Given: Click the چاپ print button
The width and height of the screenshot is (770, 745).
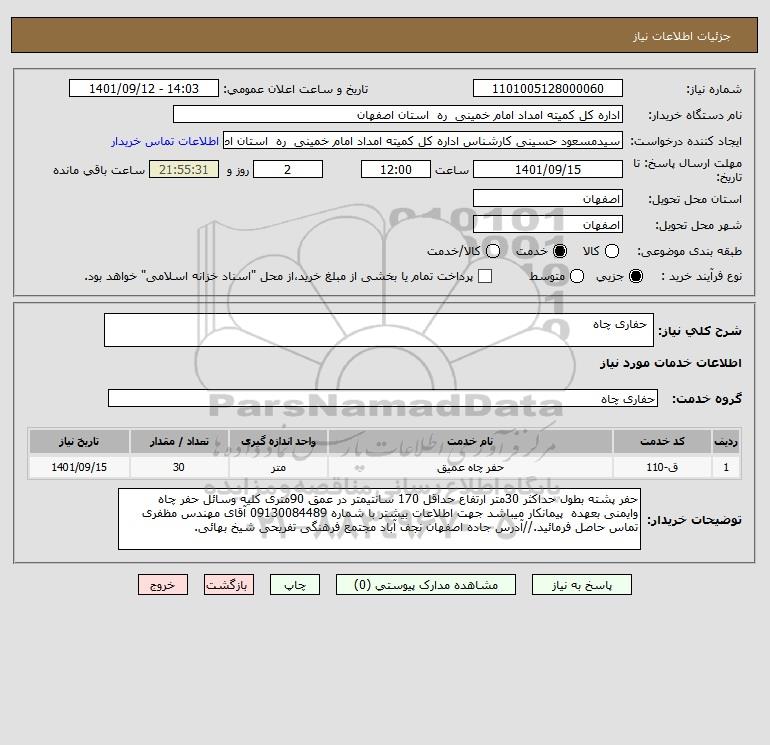Looking at the screenshot, I should click(295, 585).
